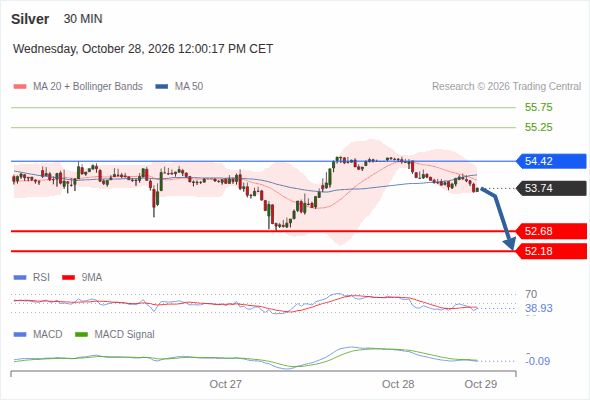Click the red 52.18 support price tag
This screenshot has width=590, height=400.
tap(551, 251)
